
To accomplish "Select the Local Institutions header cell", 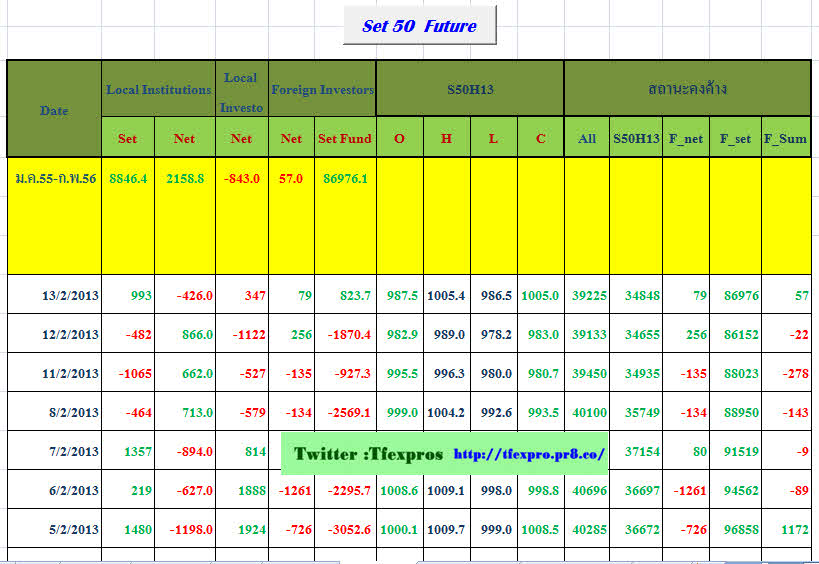I will click(x=158, y=90).
